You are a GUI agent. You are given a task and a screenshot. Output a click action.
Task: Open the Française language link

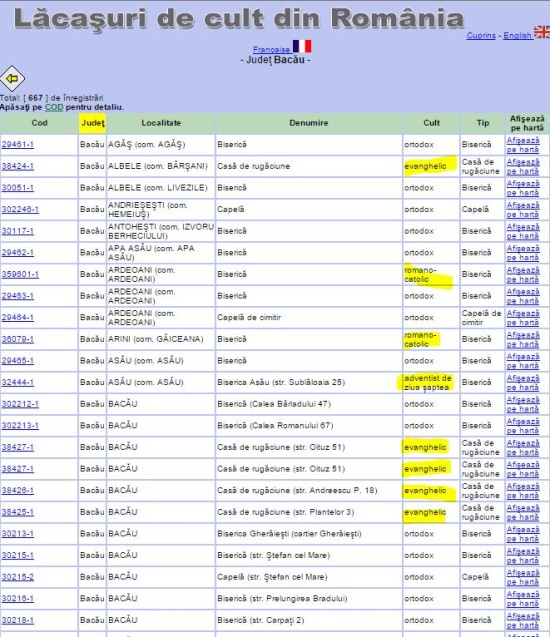(x=271, y=49)
